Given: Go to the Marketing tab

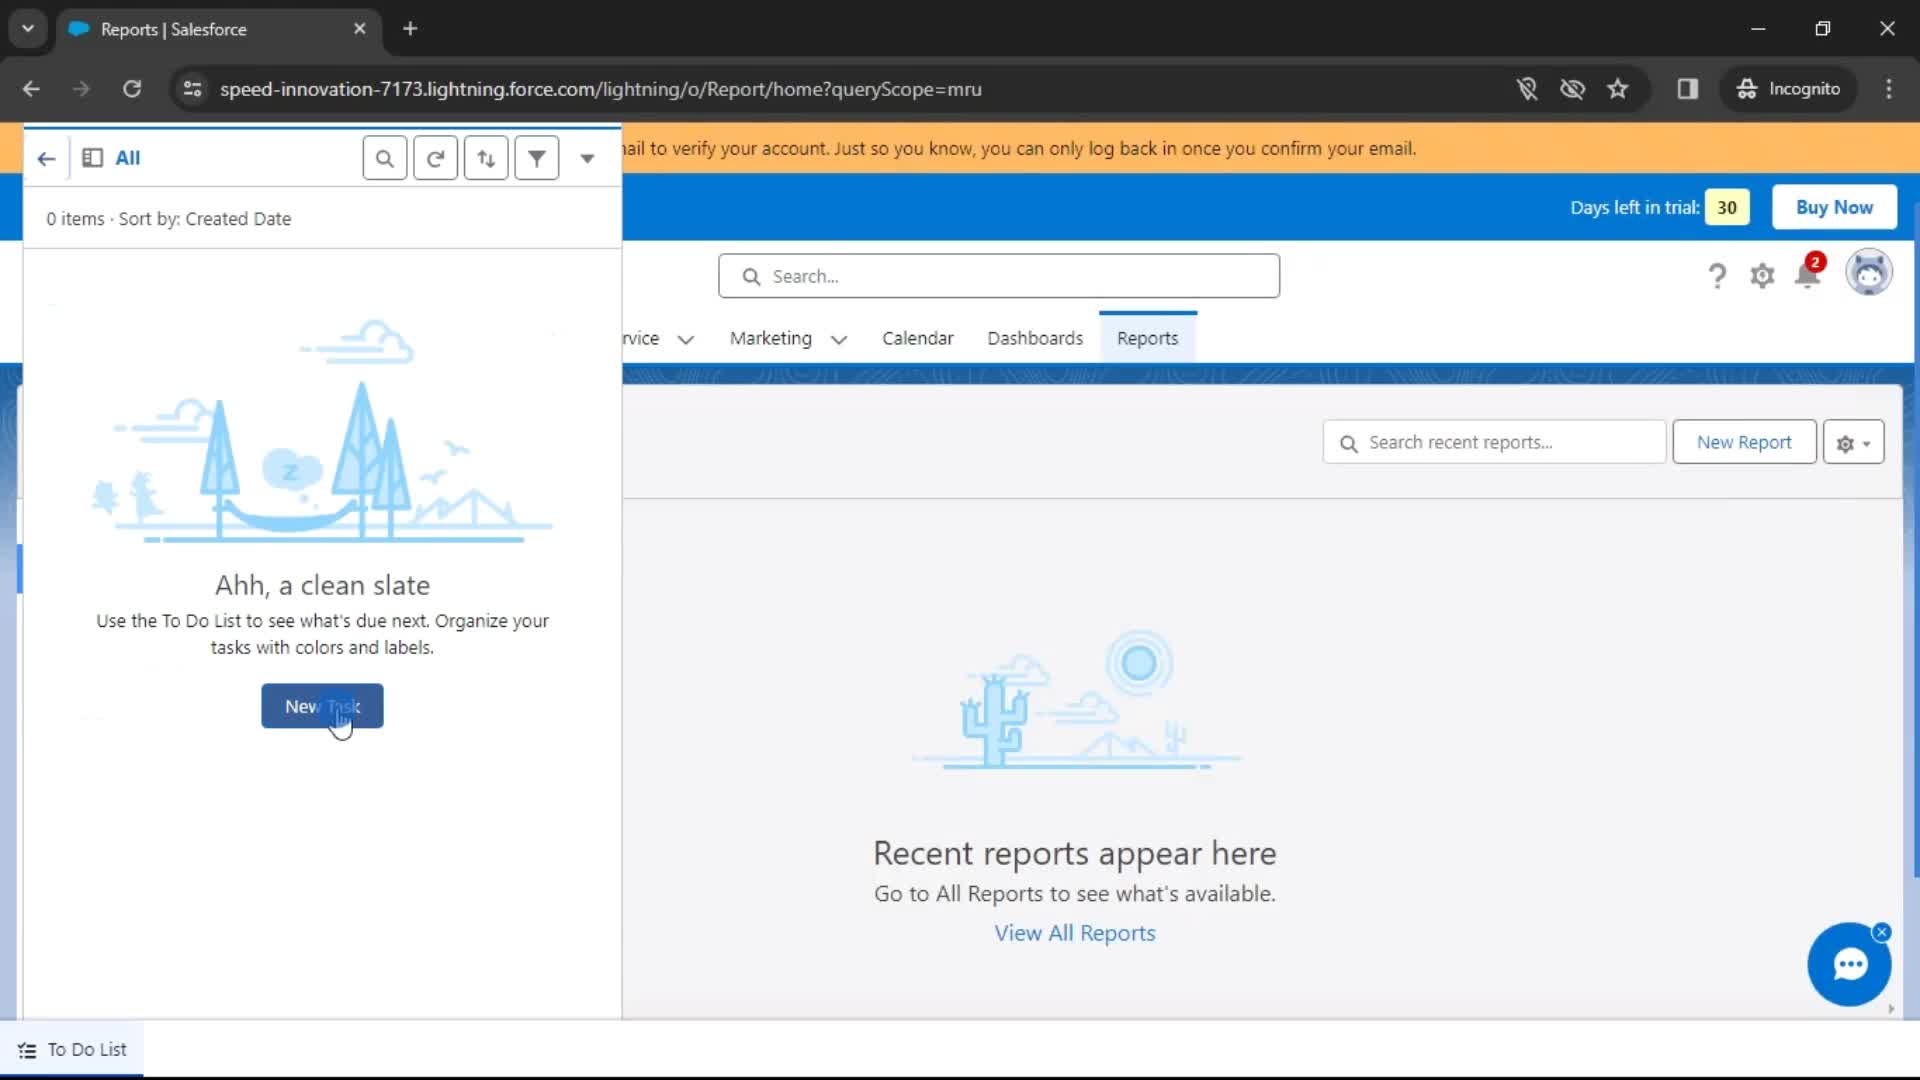Looking at the screenshot, I should click(x=771, y=338).
